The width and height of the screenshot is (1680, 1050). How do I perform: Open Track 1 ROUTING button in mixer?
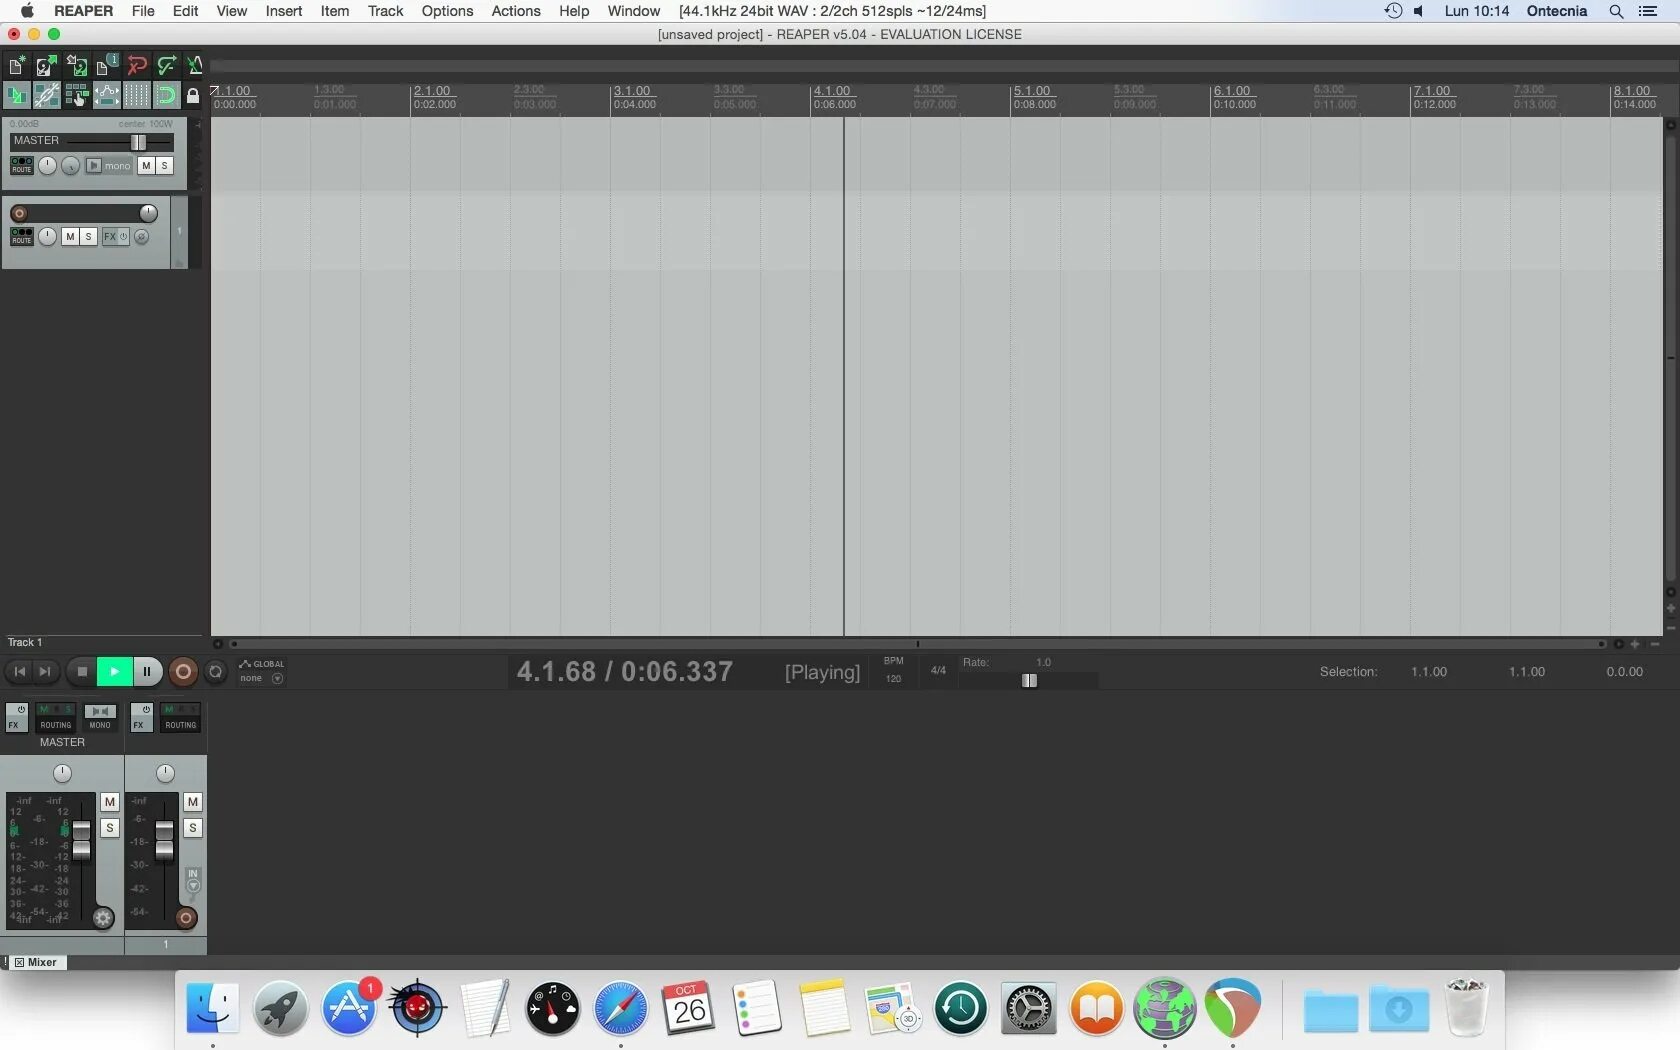[x=181, y=717]
